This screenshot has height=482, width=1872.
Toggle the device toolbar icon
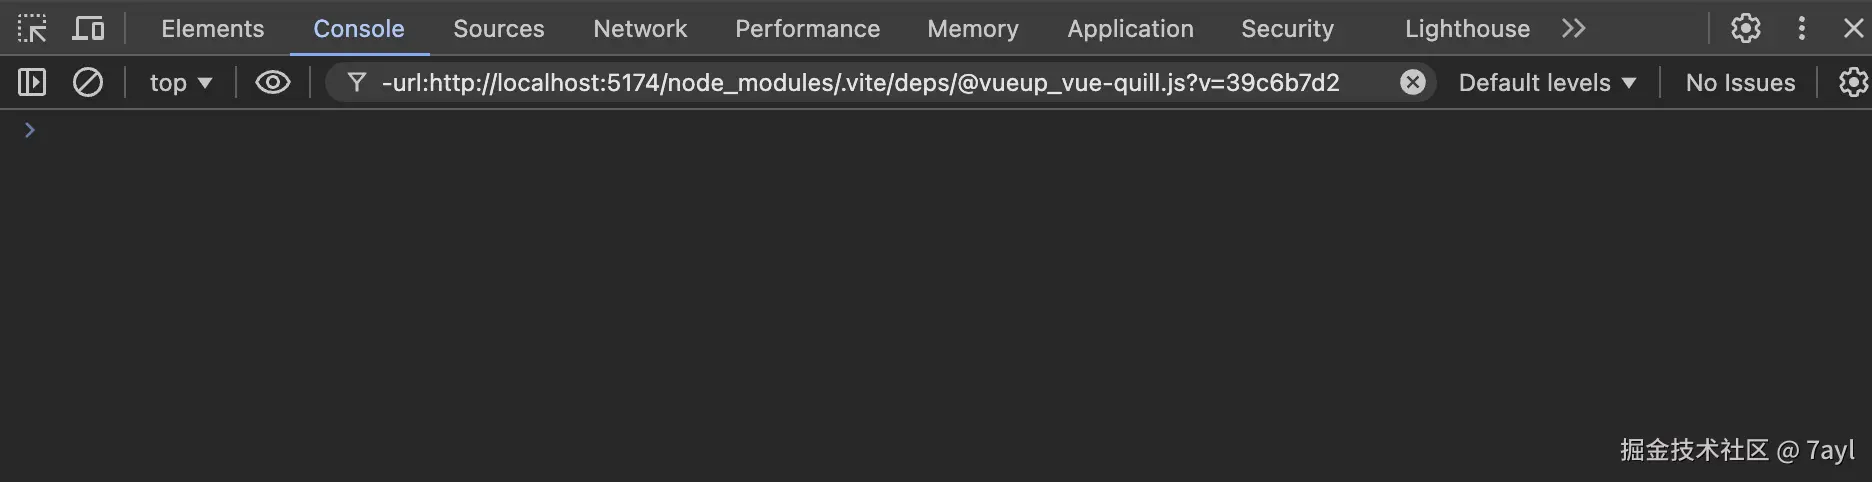click(88, 28)
